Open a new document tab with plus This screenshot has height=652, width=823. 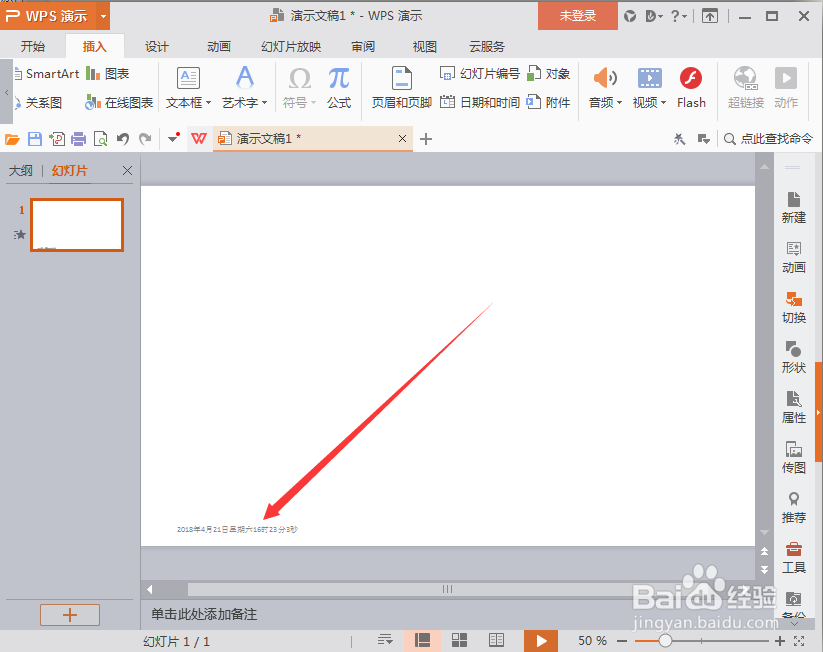426,139
